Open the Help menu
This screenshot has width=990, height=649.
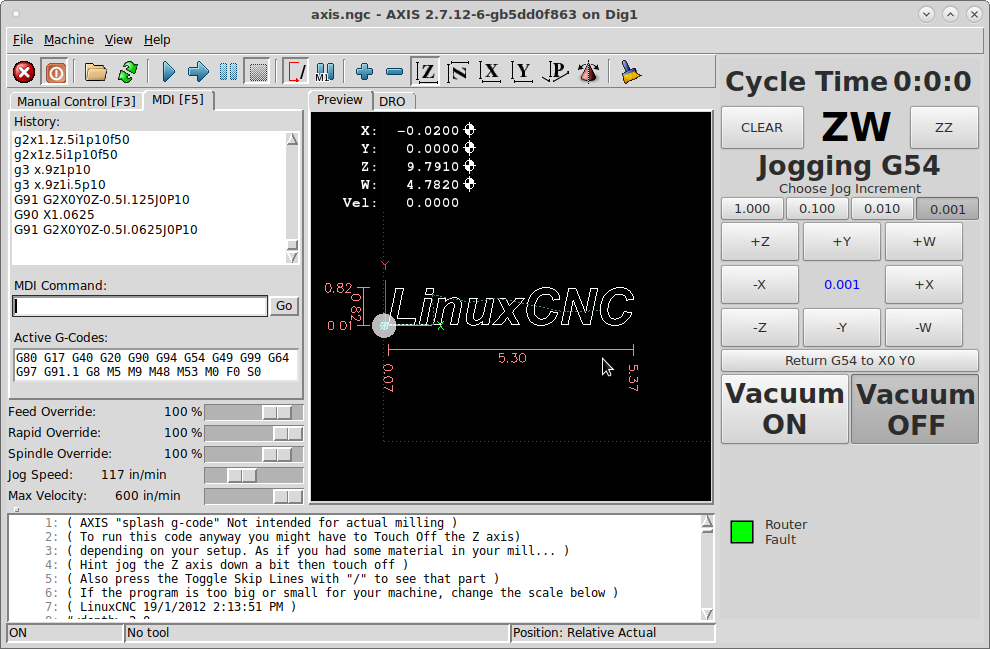(157, 40)
